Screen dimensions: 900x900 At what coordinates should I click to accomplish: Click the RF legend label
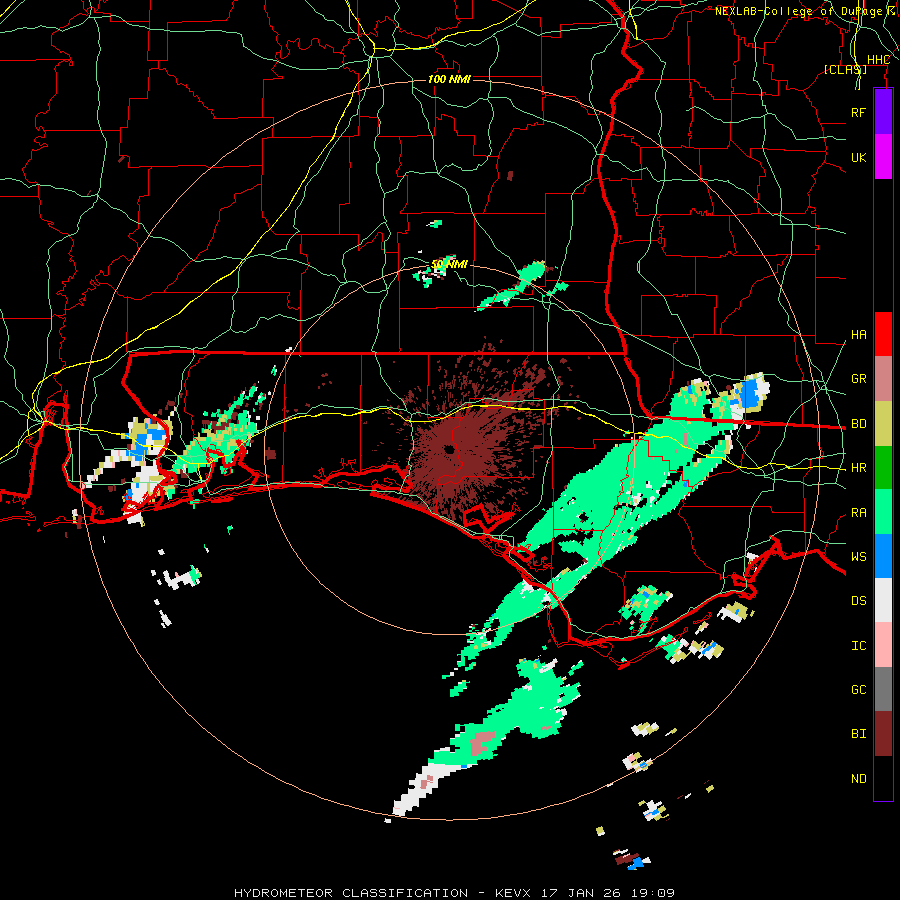point(859,112)
